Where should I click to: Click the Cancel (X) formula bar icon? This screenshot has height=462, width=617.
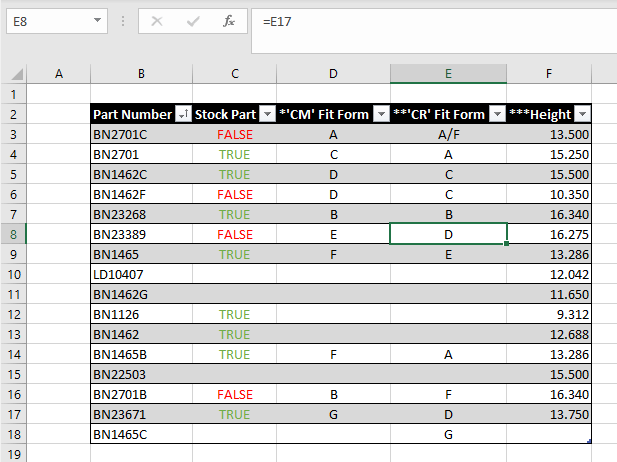(x=157, y=21)
